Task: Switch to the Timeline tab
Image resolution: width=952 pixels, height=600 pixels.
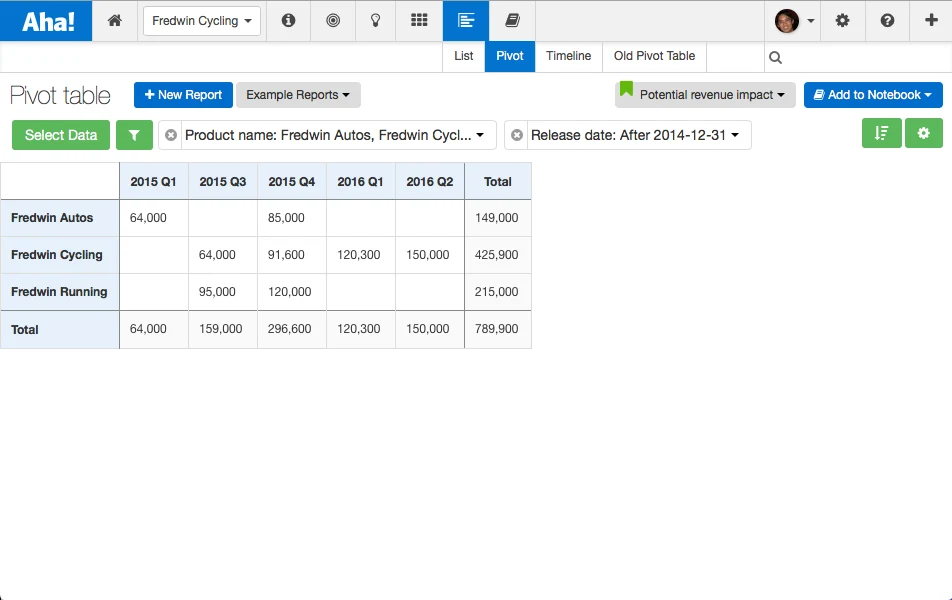Action: 568,56
